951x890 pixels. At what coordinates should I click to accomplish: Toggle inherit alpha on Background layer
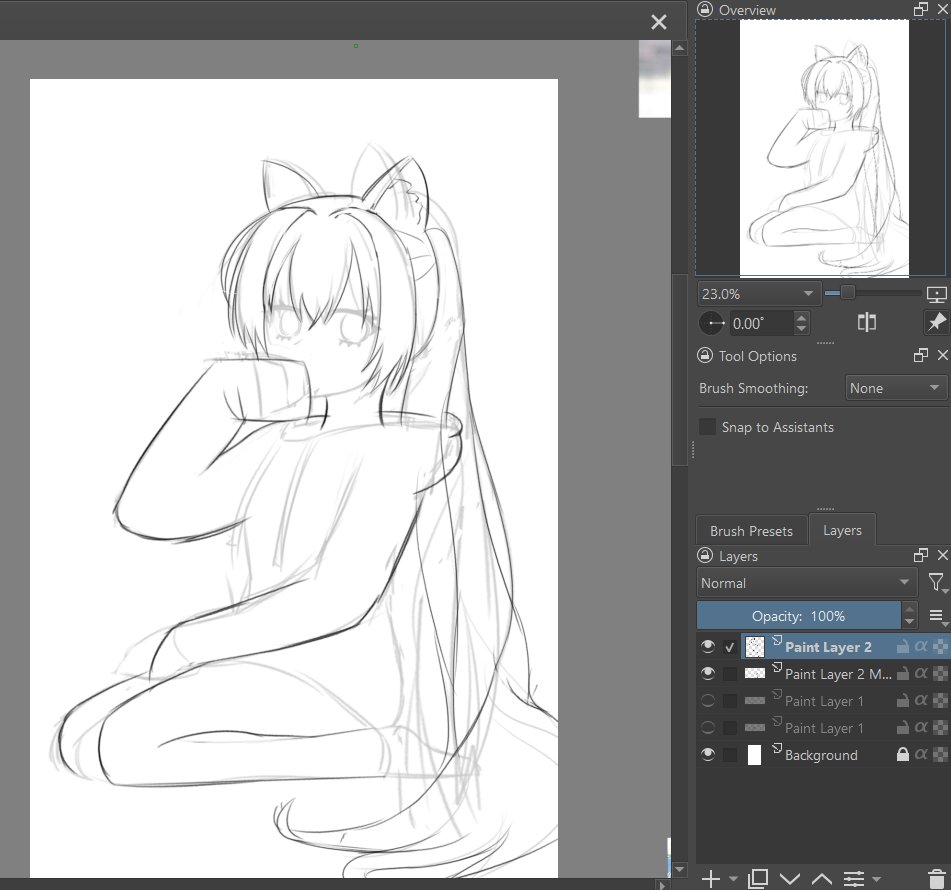click(x=921, y=754)
